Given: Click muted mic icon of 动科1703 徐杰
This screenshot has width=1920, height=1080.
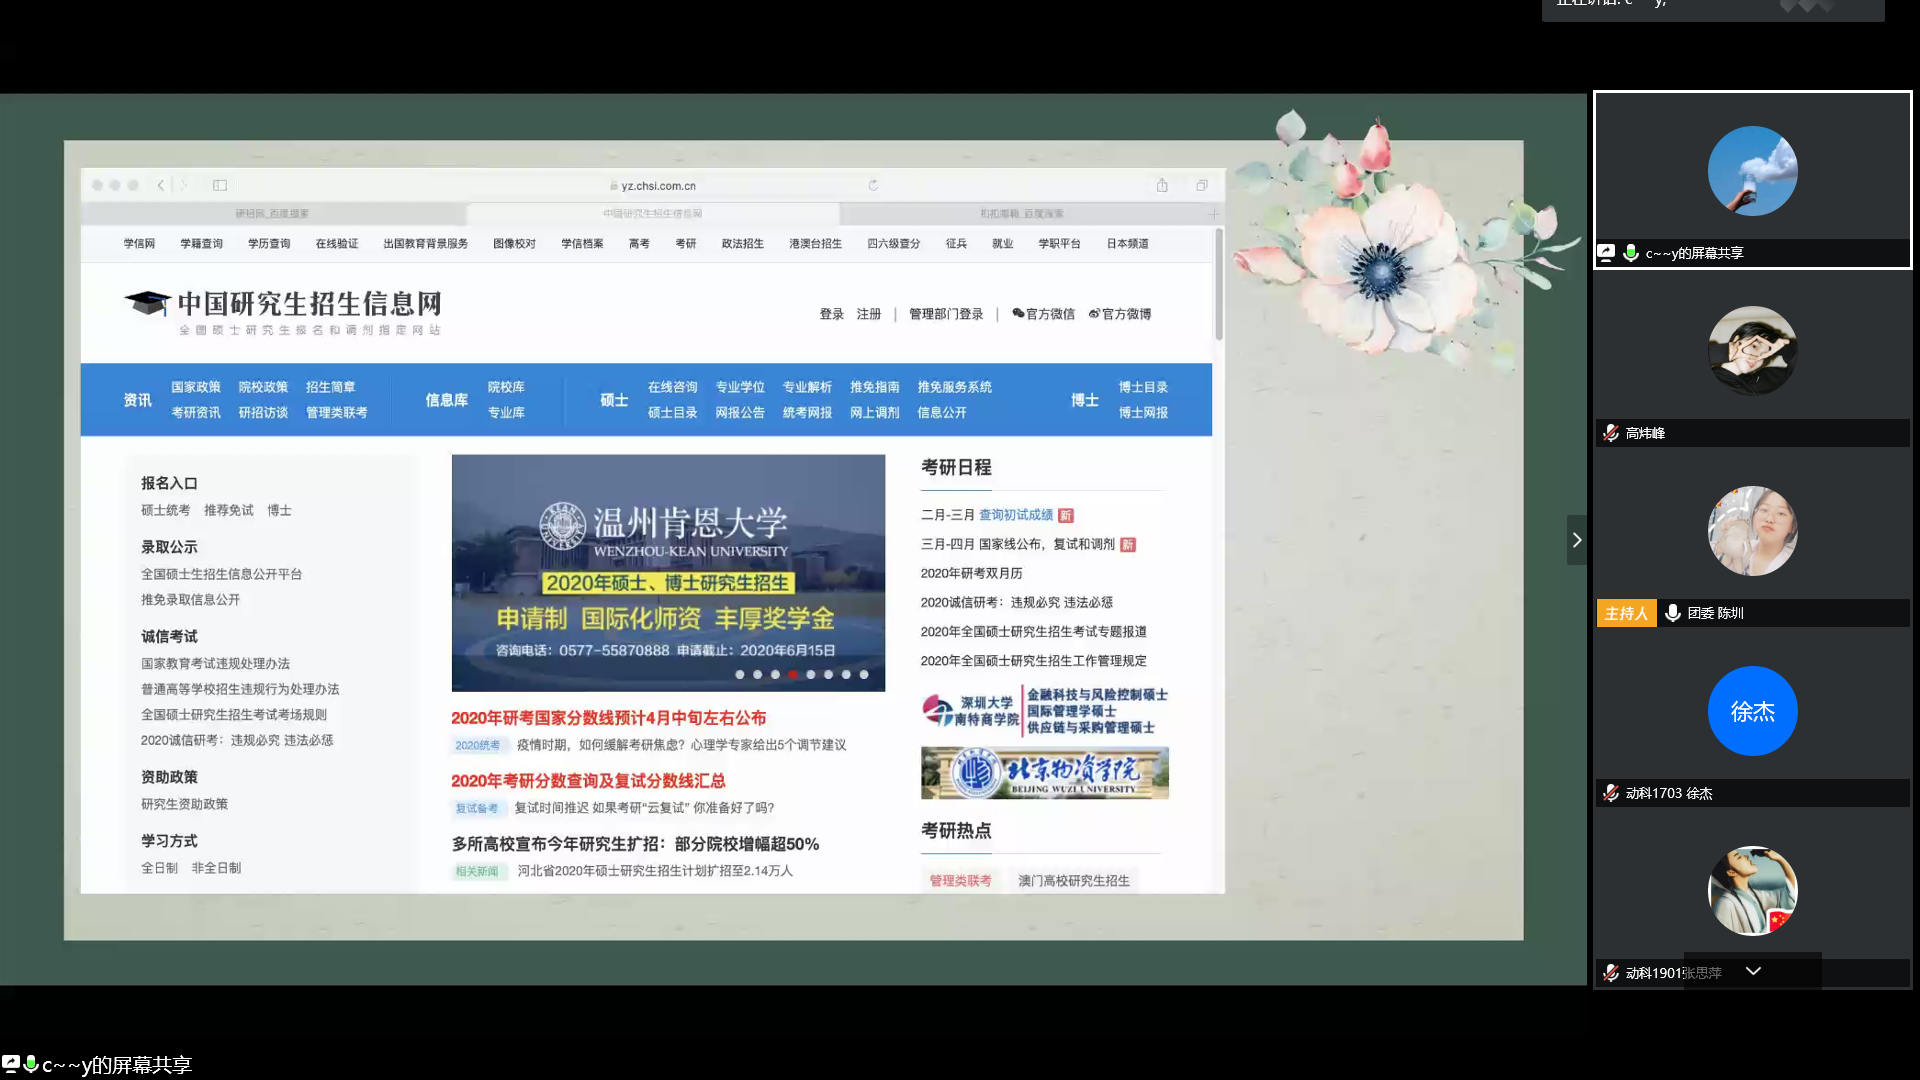Looking at the screenshot, I should click(1610, 793).
